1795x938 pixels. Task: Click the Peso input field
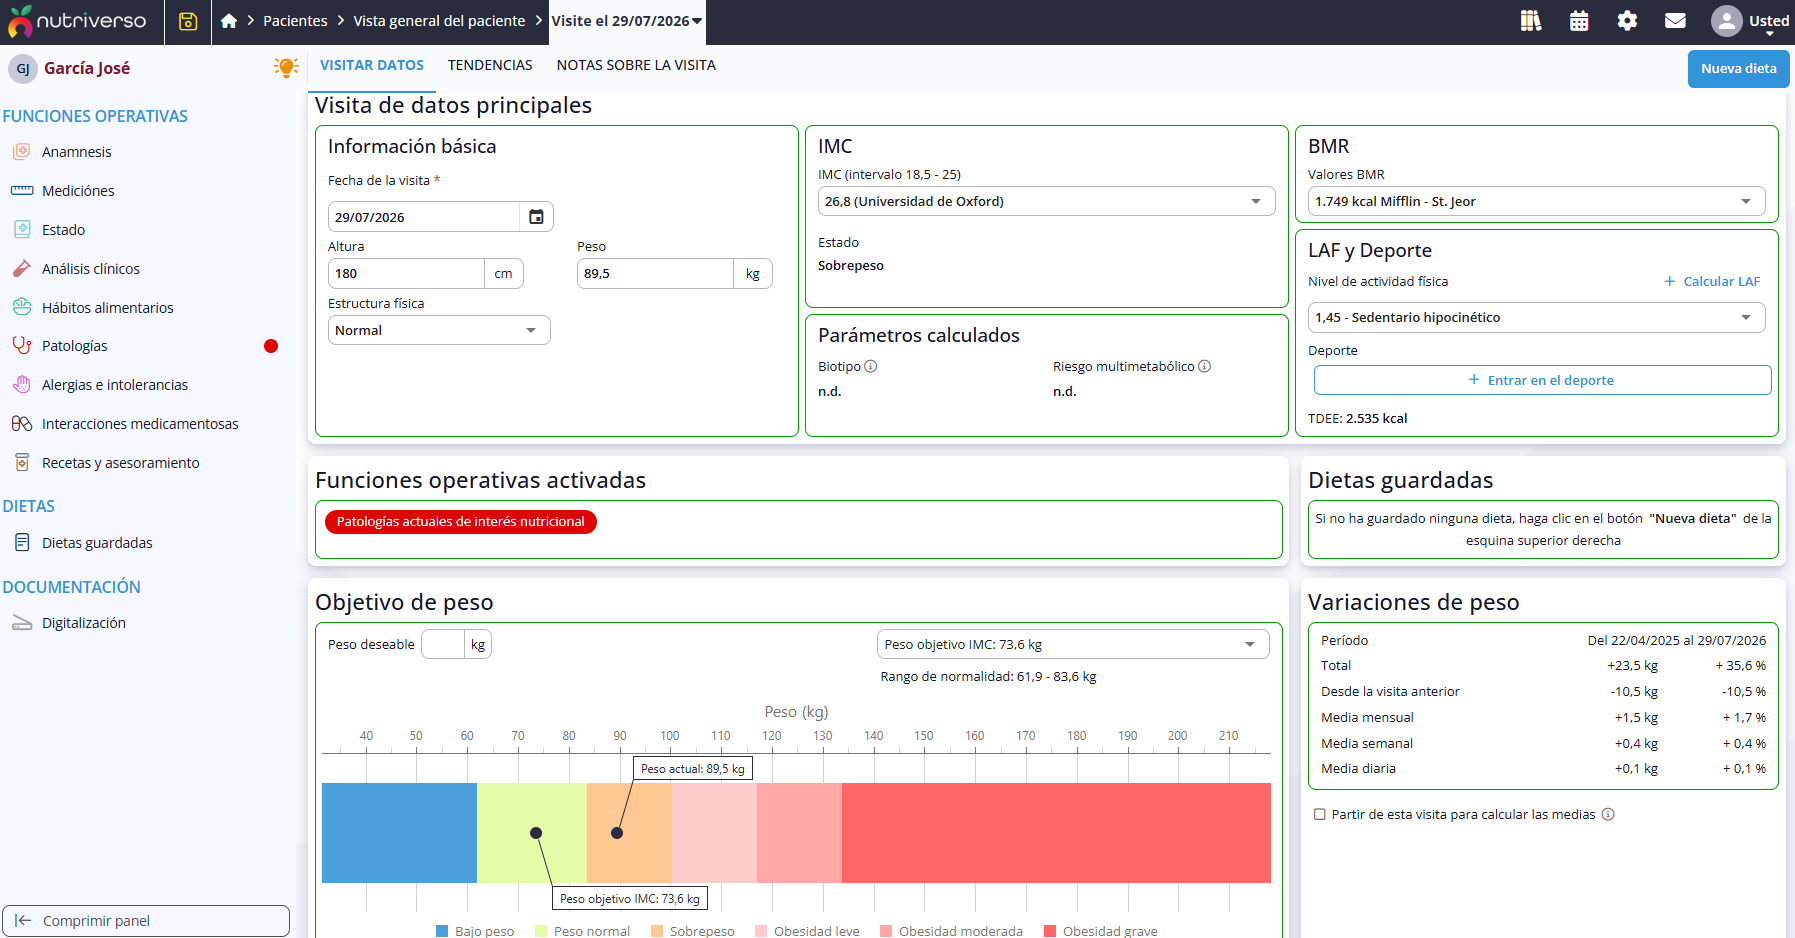(655, 273)
